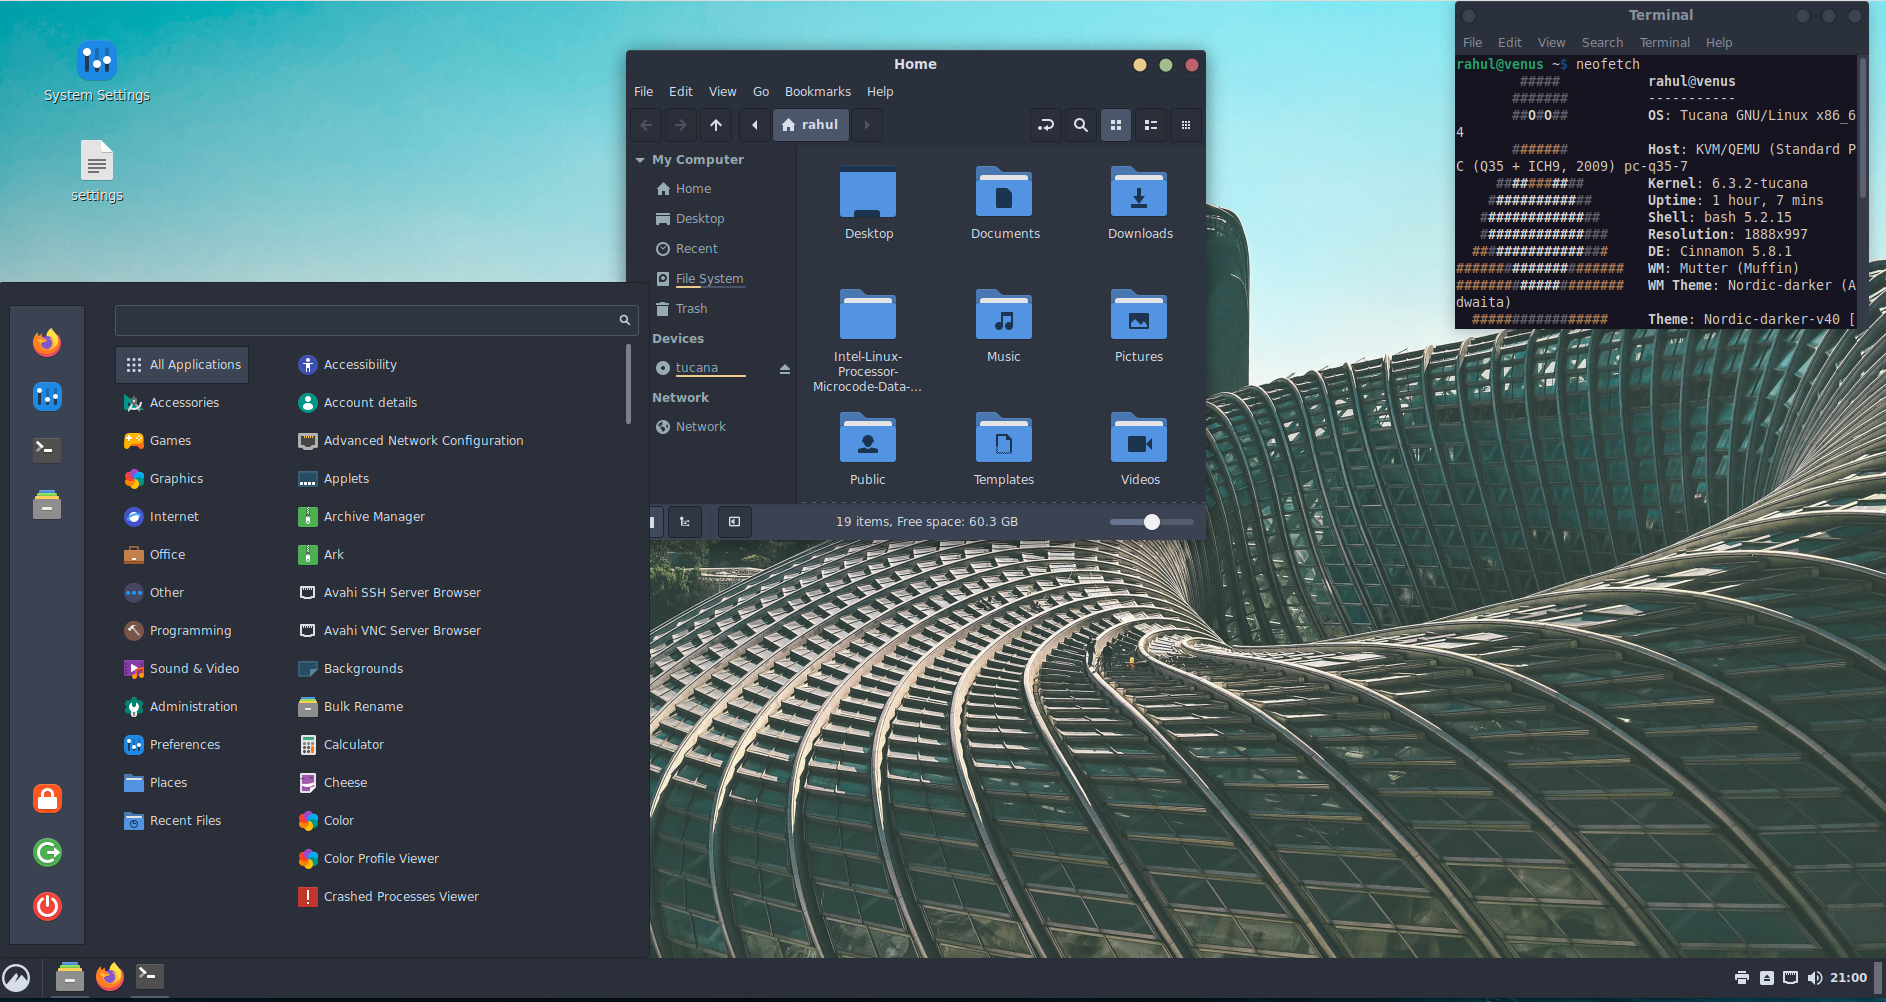Switch file manager to list view
1886x1002 pixels.
point(1151,125)
